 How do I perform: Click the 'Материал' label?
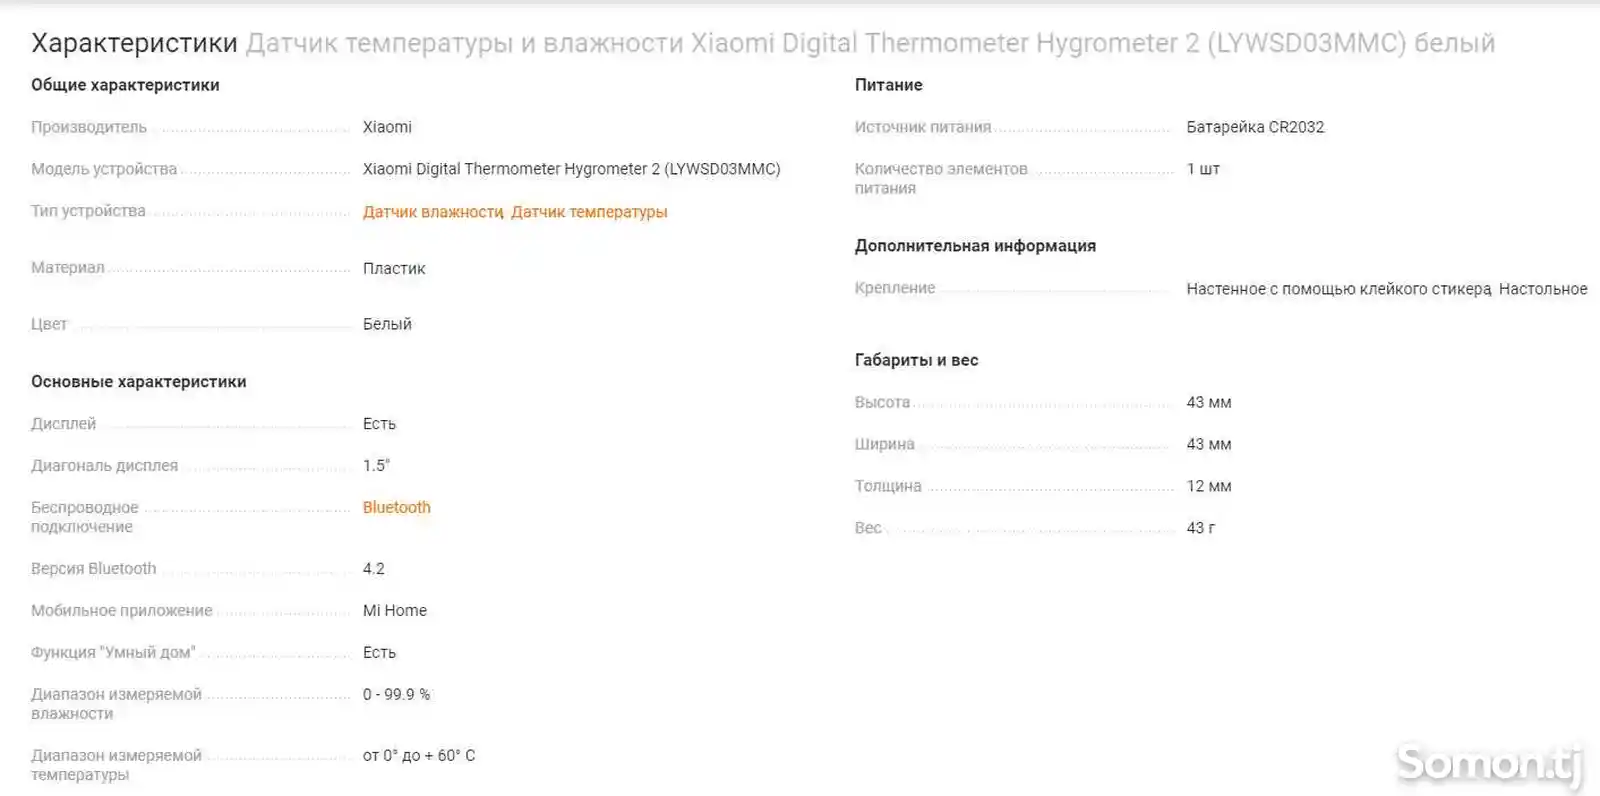click(68, 267)
